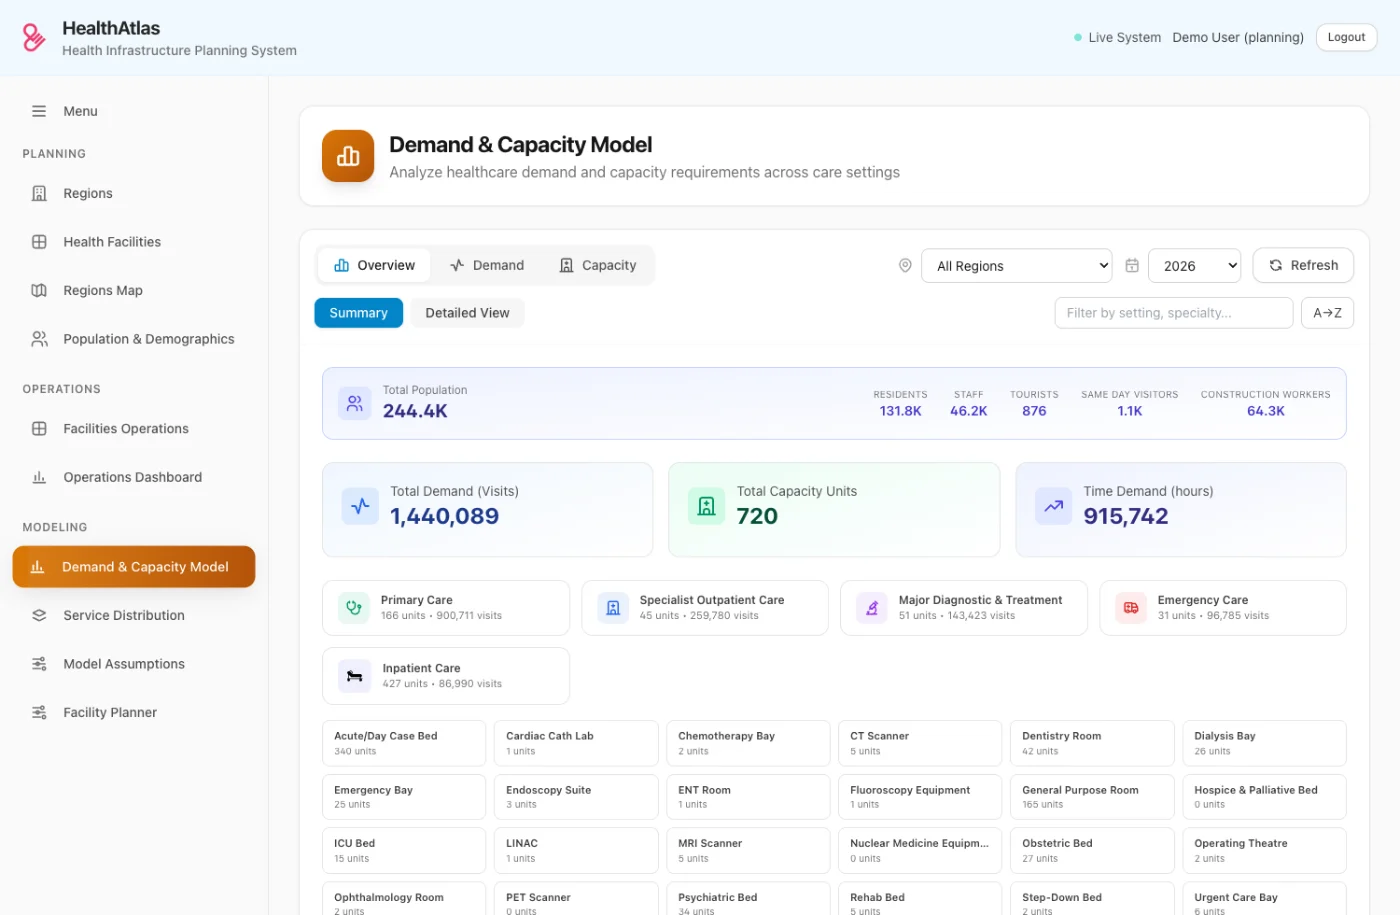The height and width of the screenshot is (915, 1400).
Task: Click the Endoscopy Suite card
Action: [576, 797]
